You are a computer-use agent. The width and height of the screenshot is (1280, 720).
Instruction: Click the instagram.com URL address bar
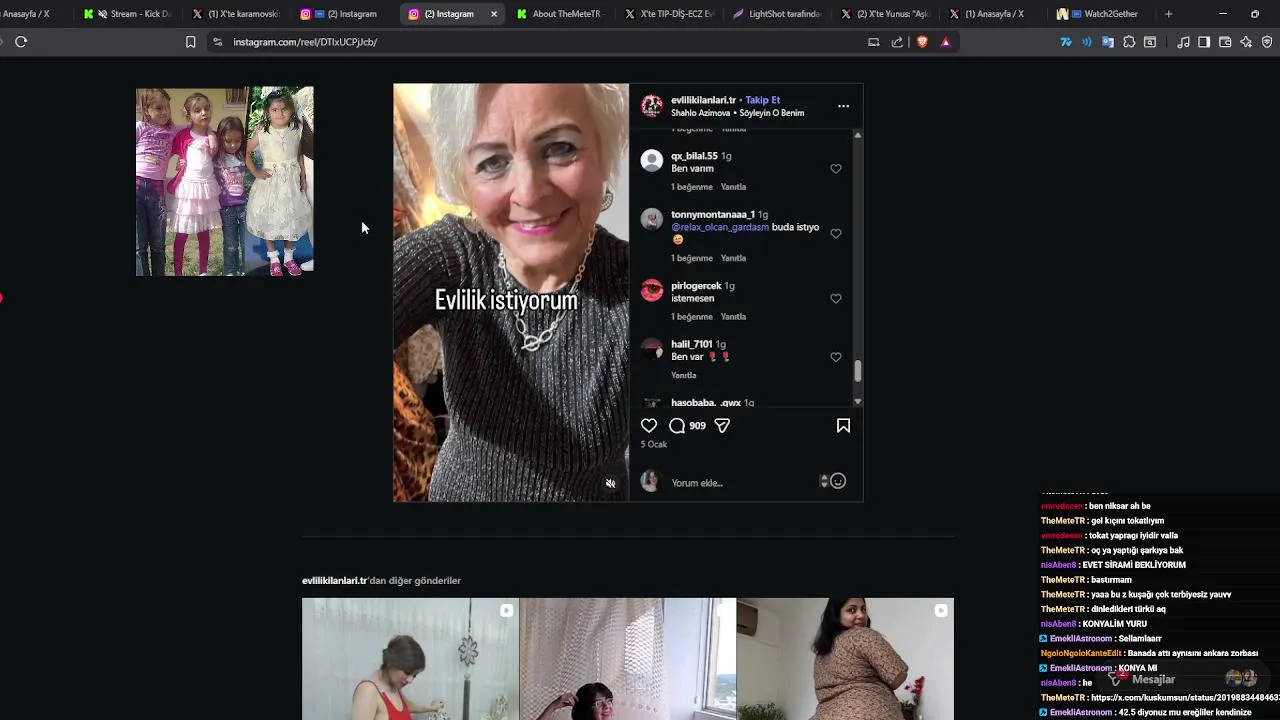305,42
